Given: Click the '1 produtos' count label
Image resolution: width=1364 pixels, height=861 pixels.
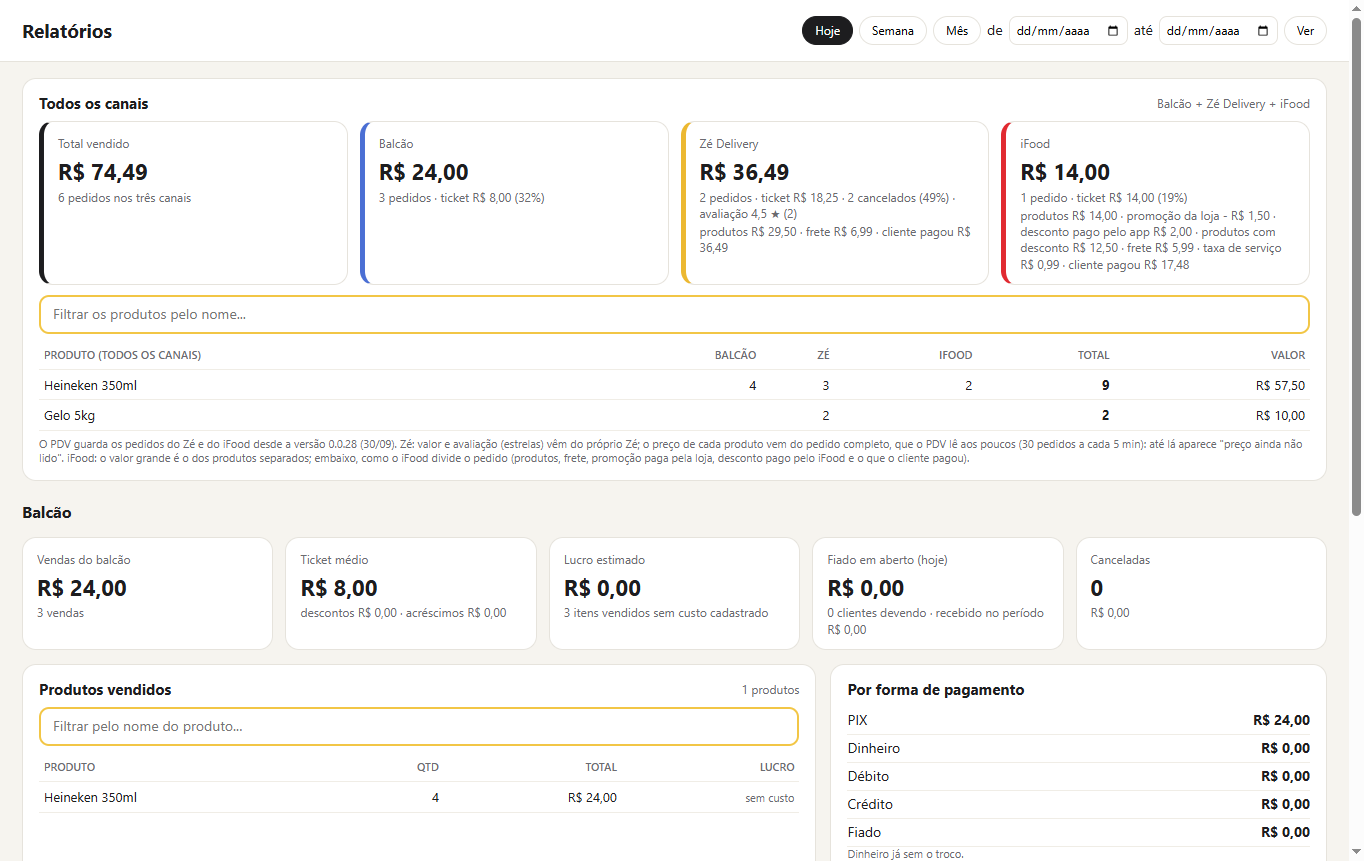Looking at the screenshot, I should tap(770, 690).
